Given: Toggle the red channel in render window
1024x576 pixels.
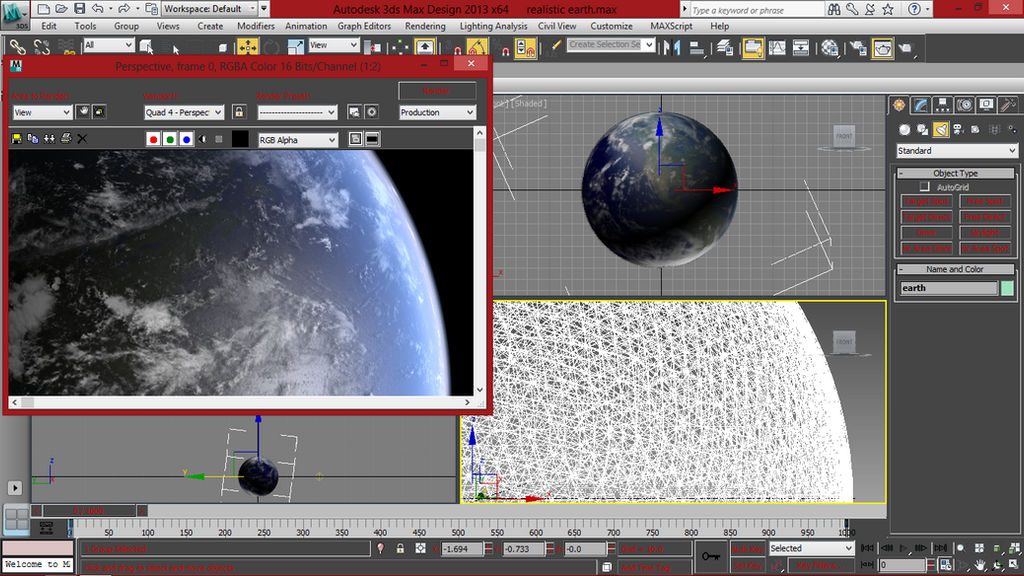Looking at the screenshot, I should click(153, 139).
